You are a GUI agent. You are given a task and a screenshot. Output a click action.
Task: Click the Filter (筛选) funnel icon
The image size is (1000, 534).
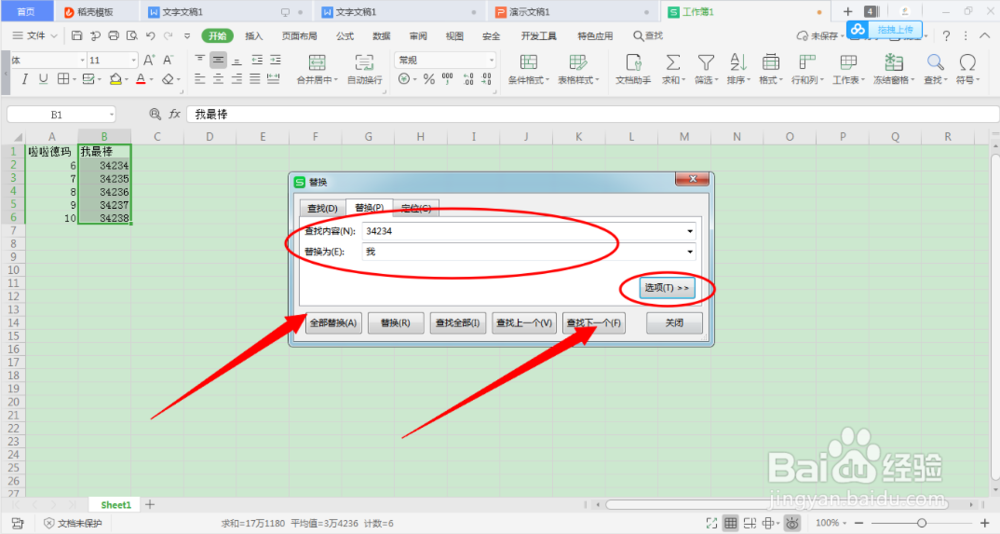tap(705, 63)
